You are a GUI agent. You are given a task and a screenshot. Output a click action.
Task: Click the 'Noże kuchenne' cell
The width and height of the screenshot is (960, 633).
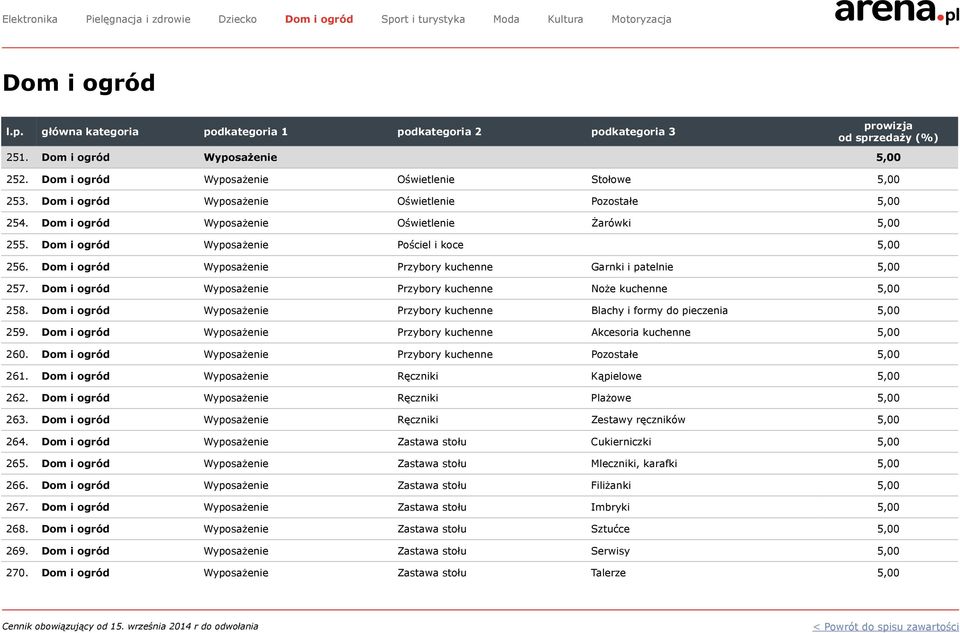pos(629,288)
